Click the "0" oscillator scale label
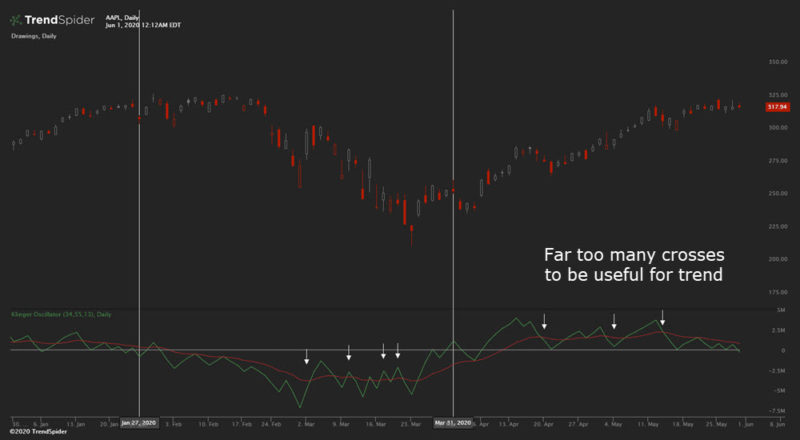Image resolution: width=800 pixels, height=440 pixels. 783,351
